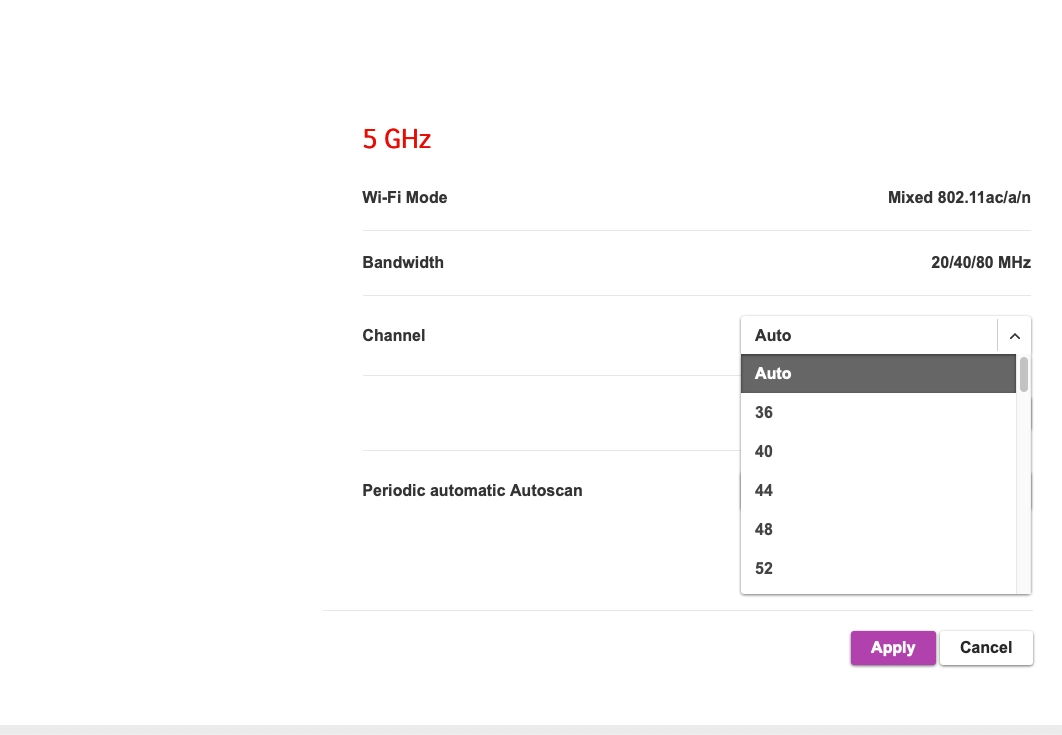Select the highlighted Auto option in list

[x=877, y=374]
